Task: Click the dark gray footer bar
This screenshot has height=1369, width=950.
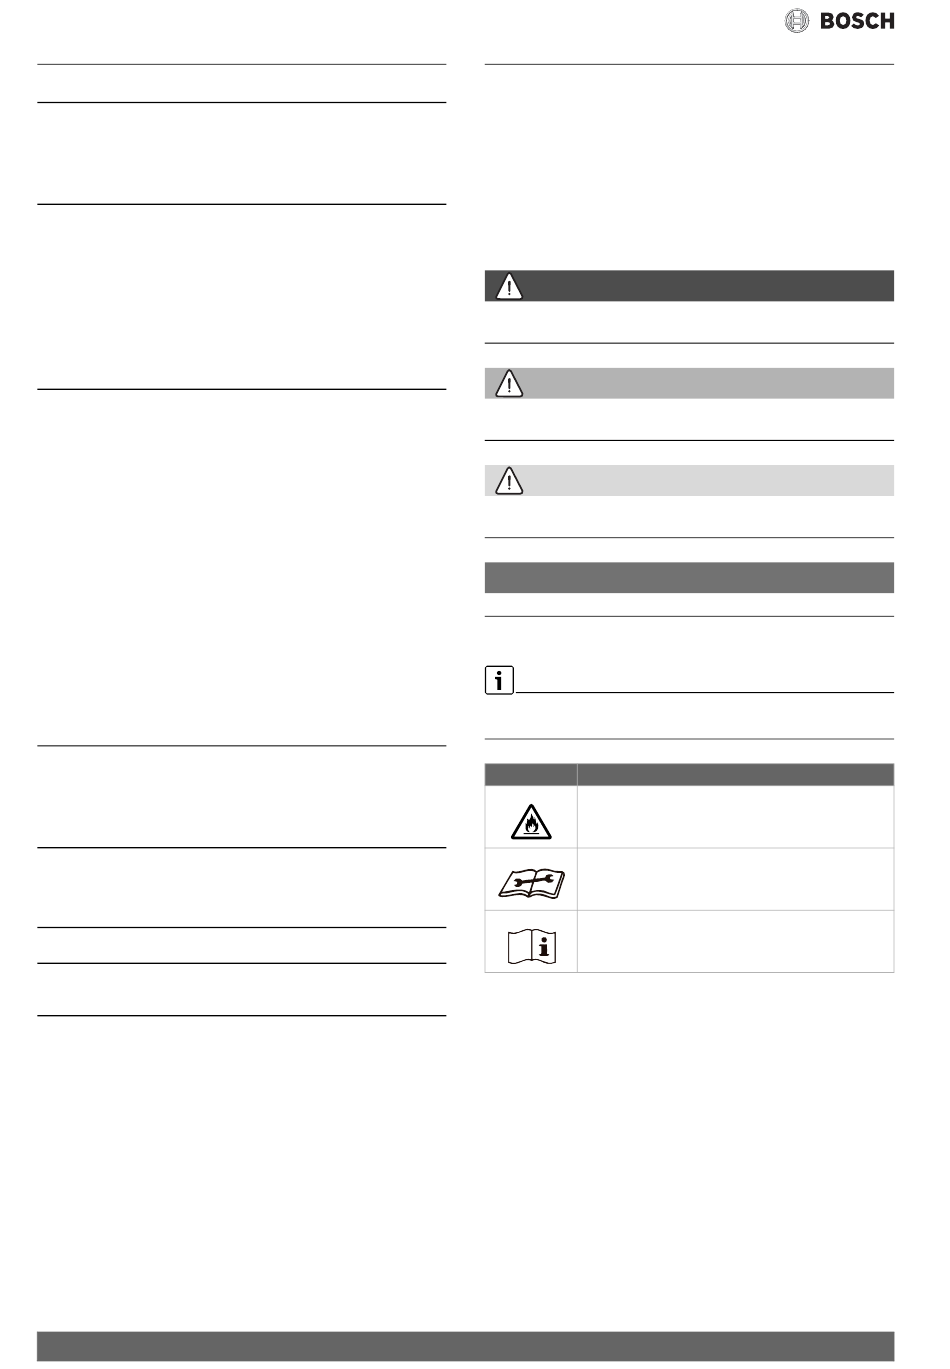Action: 466,1346
